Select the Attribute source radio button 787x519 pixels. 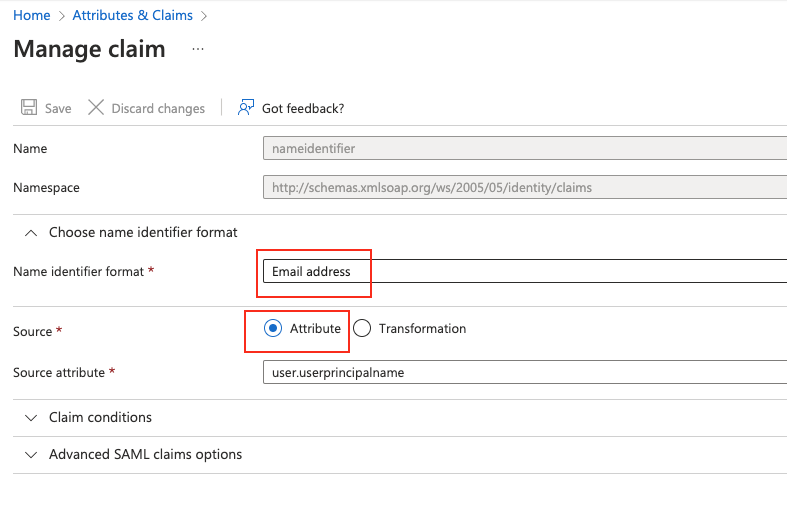tap(273, 329)
